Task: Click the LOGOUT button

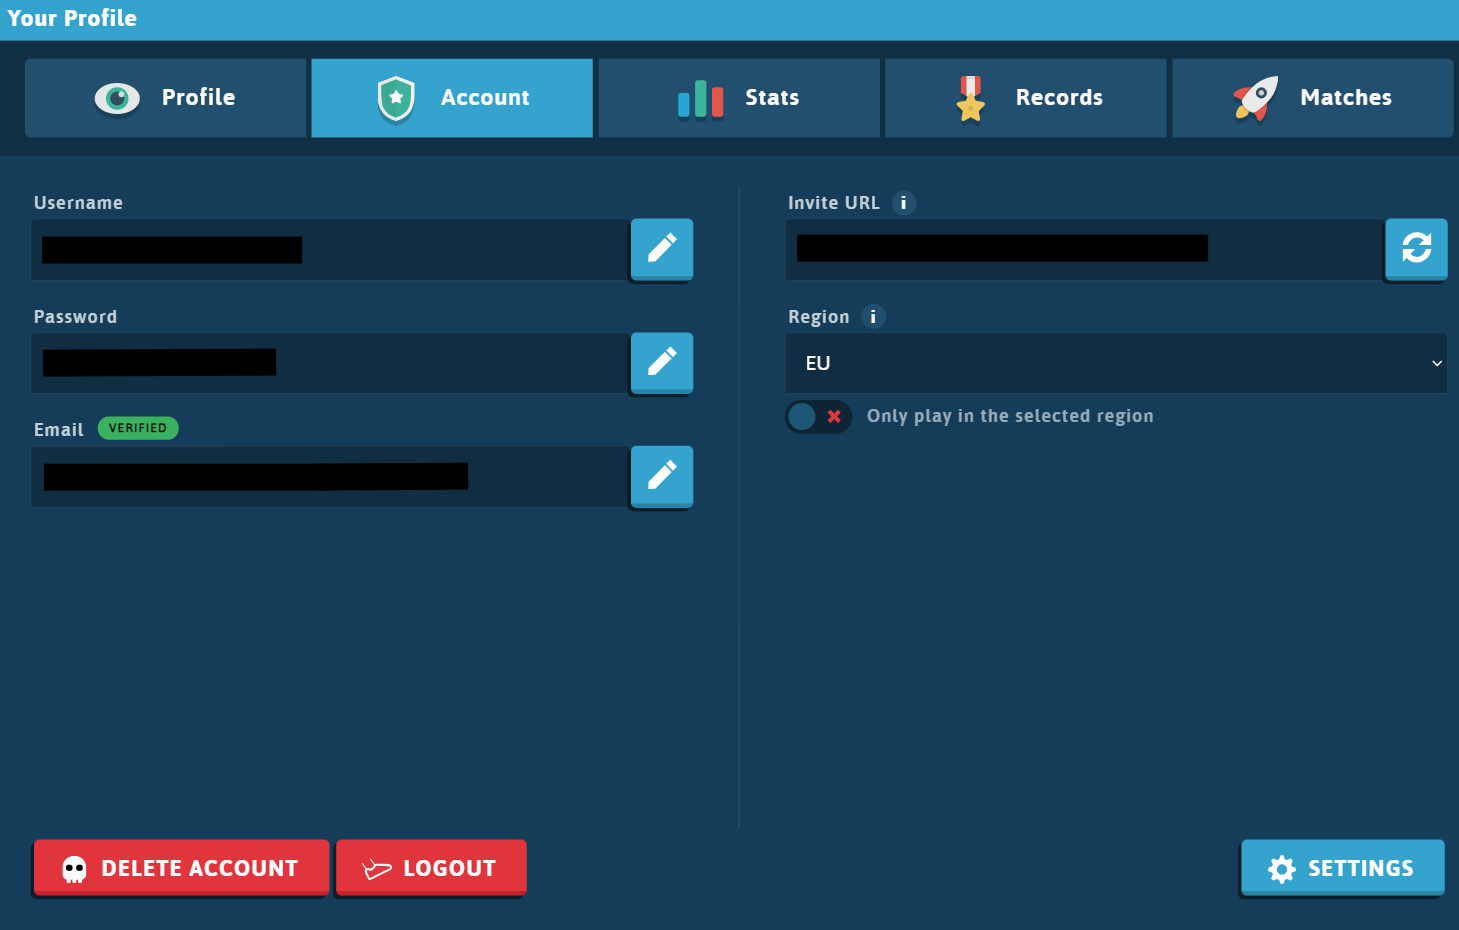Action: tap(431, 867)
